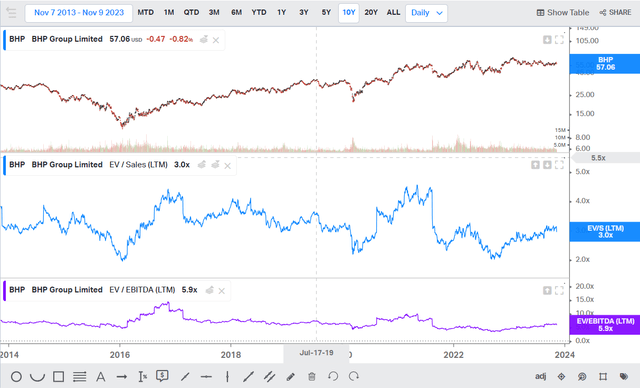Select the horizontal lines Fibonacci tool
640x388 pixels.
(80, 377)
